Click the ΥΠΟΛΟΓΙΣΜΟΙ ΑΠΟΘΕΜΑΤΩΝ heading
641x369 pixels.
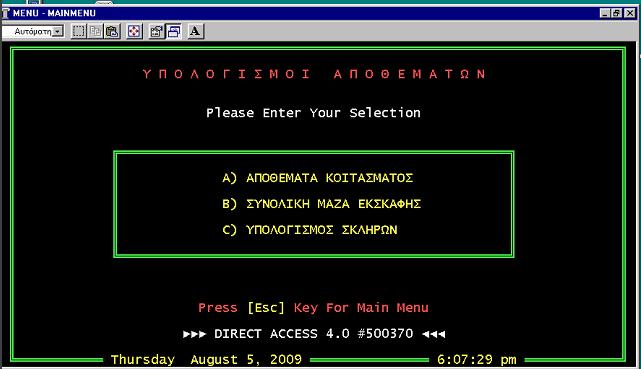tap(314, 74)
